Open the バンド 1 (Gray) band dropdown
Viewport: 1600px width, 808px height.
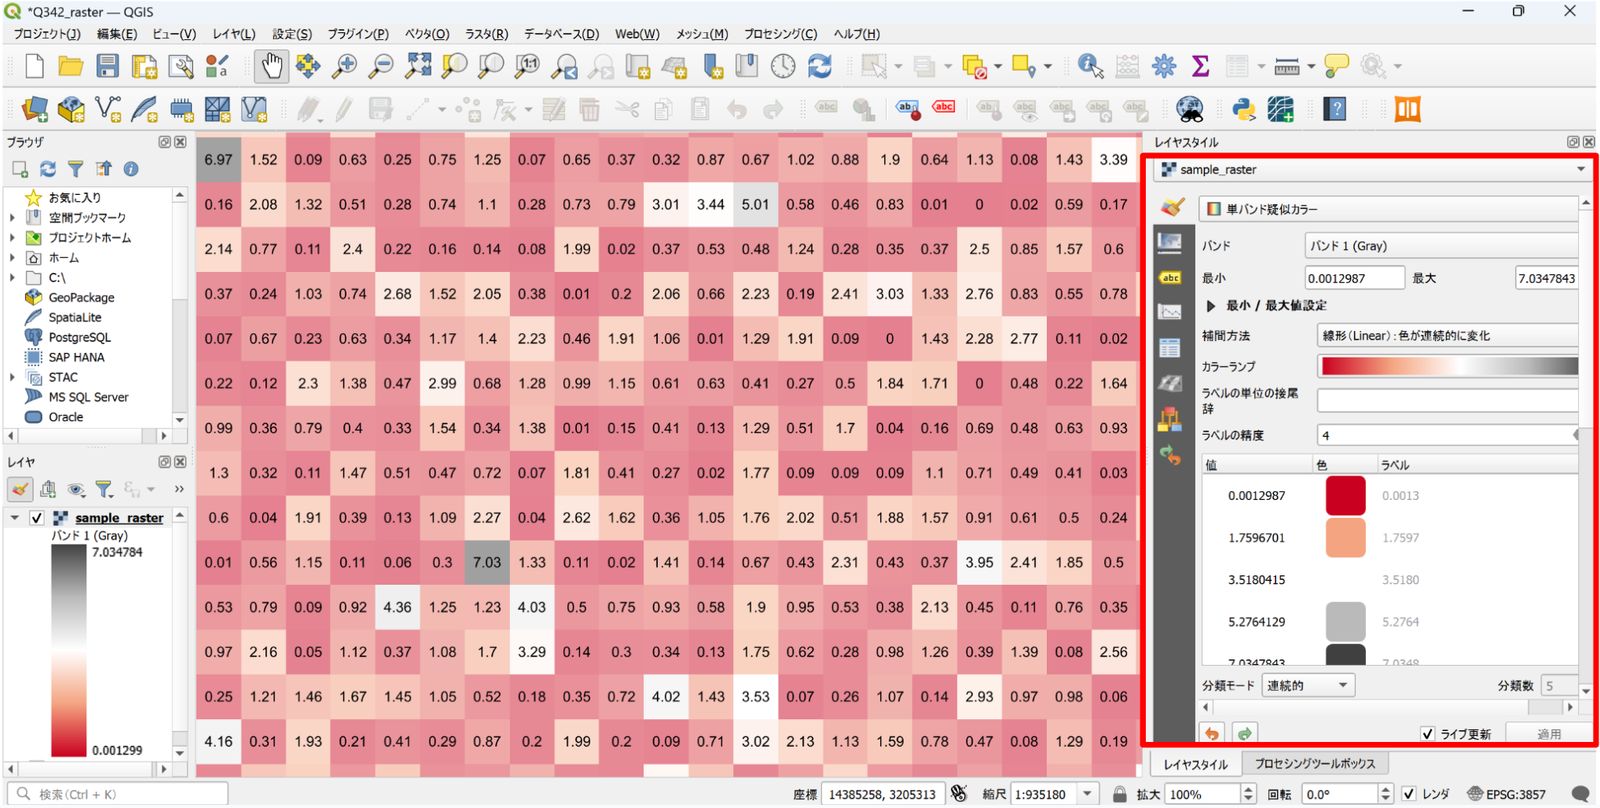[x=1442, y=246]
